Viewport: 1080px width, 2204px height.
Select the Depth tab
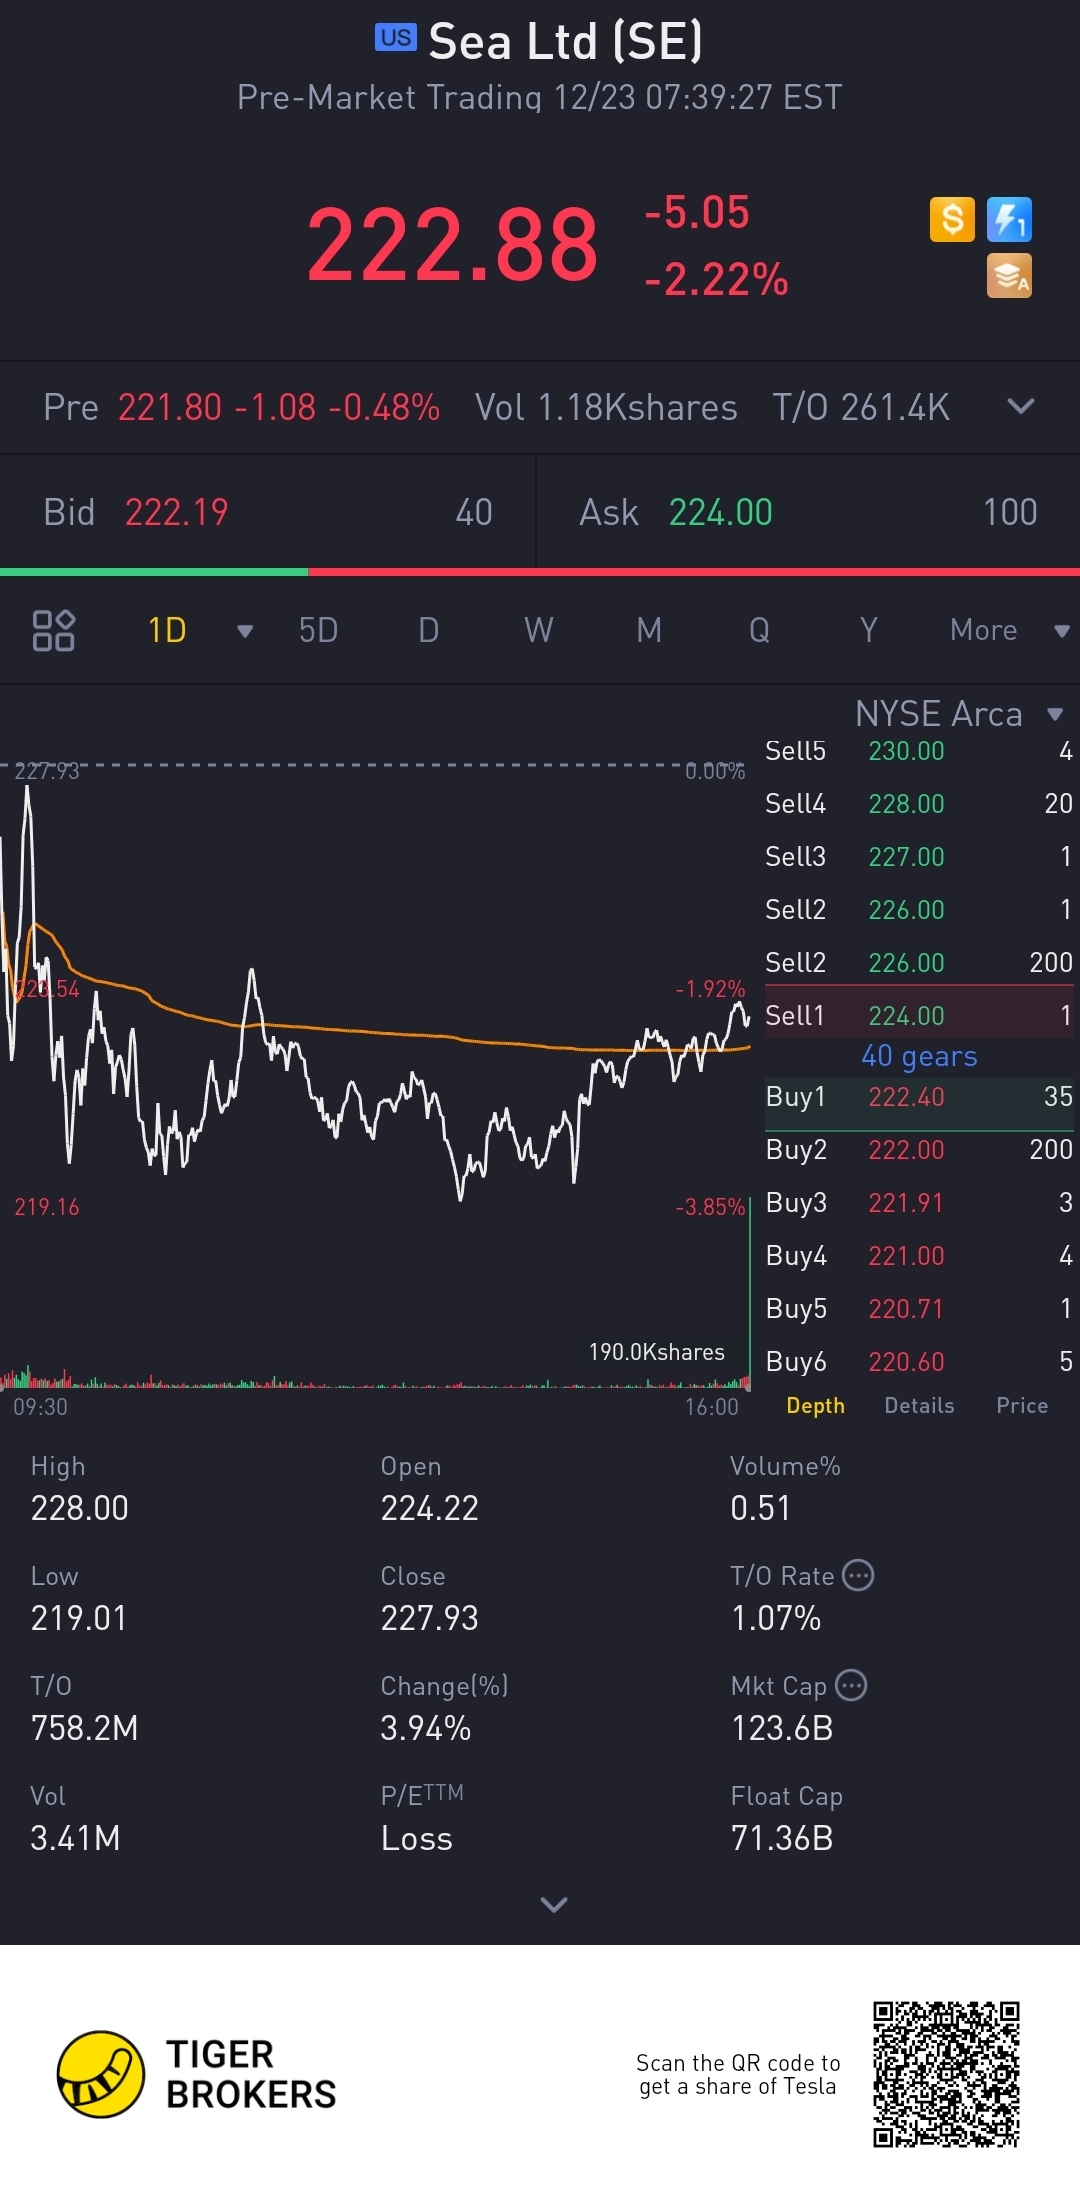tap(815, 1405)
